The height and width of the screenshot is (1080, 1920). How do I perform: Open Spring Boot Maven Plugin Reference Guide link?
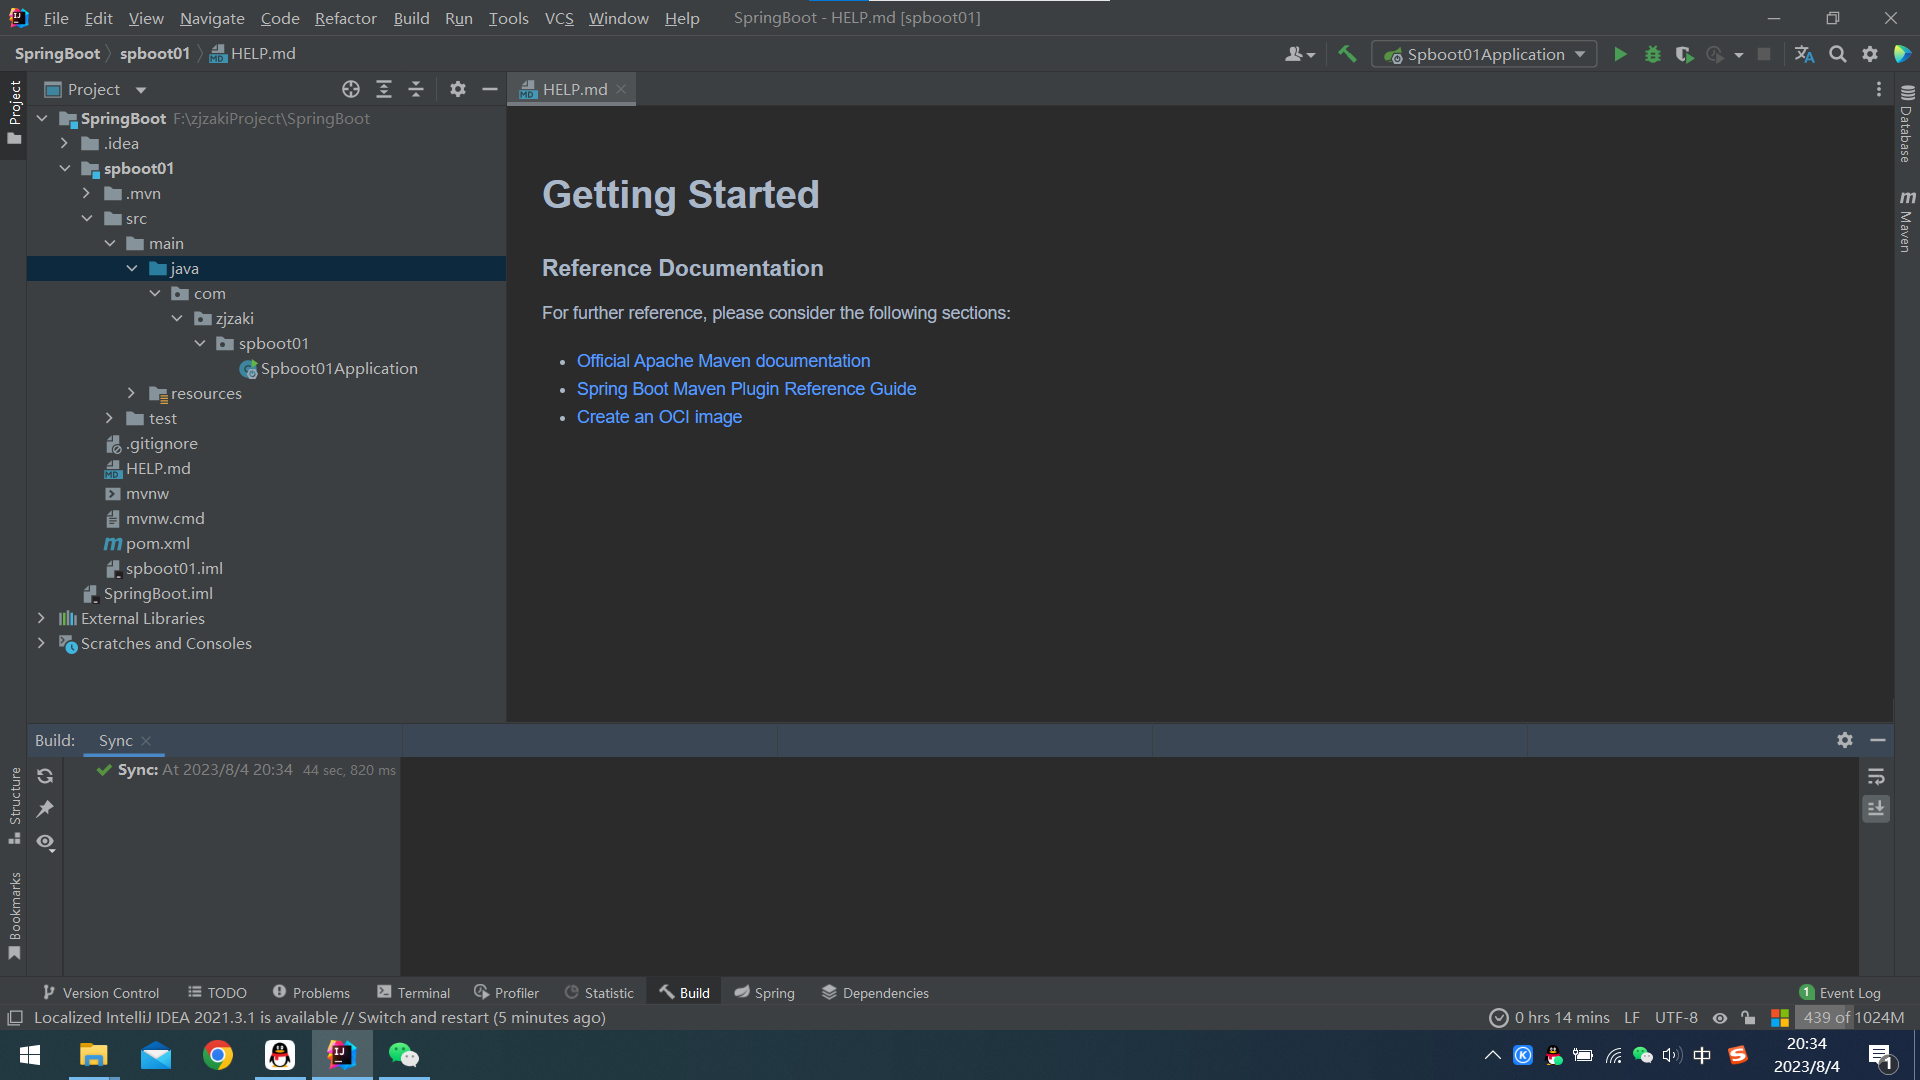[x=746, y=389]
